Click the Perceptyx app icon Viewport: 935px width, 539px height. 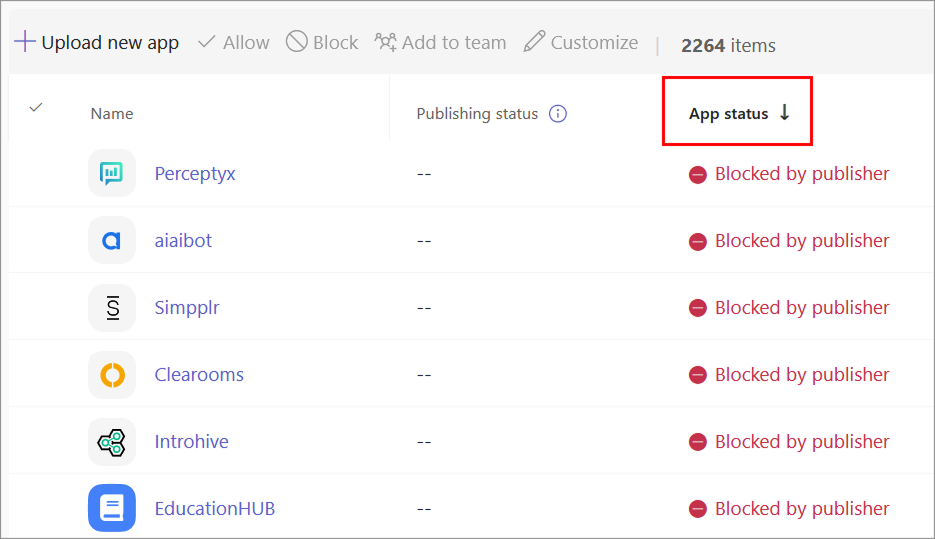pos(112,173)
